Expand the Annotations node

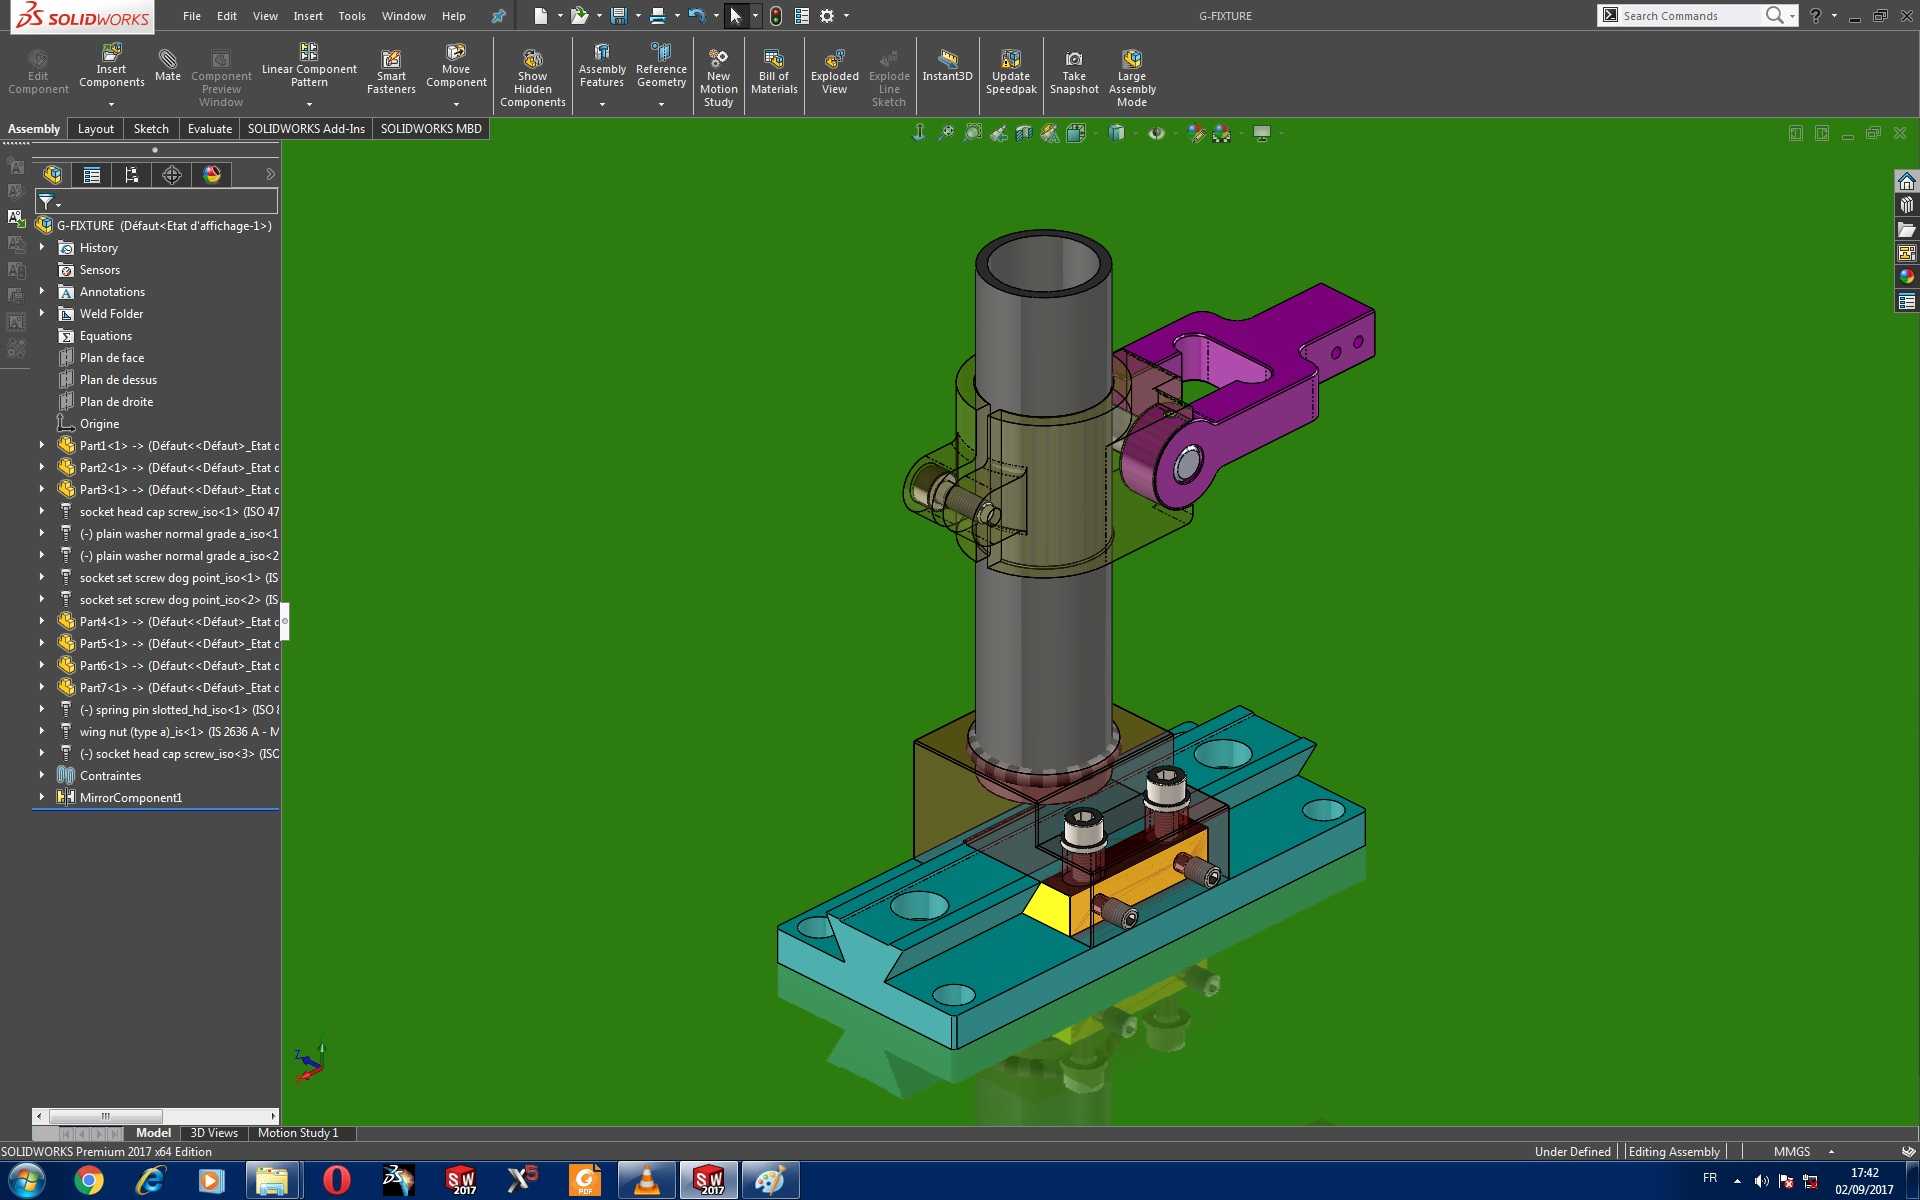pyautogui.click(x=42, y=291)
